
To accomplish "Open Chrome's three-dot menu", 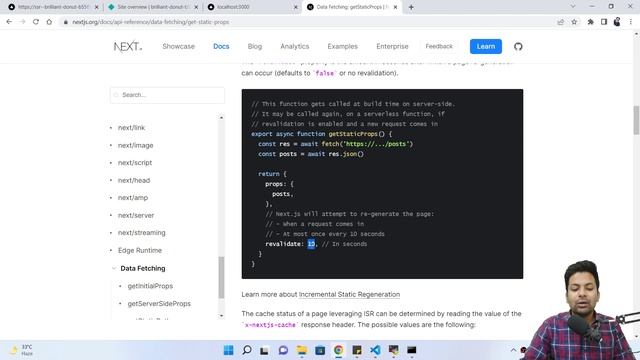I will (x=631, y=22).
